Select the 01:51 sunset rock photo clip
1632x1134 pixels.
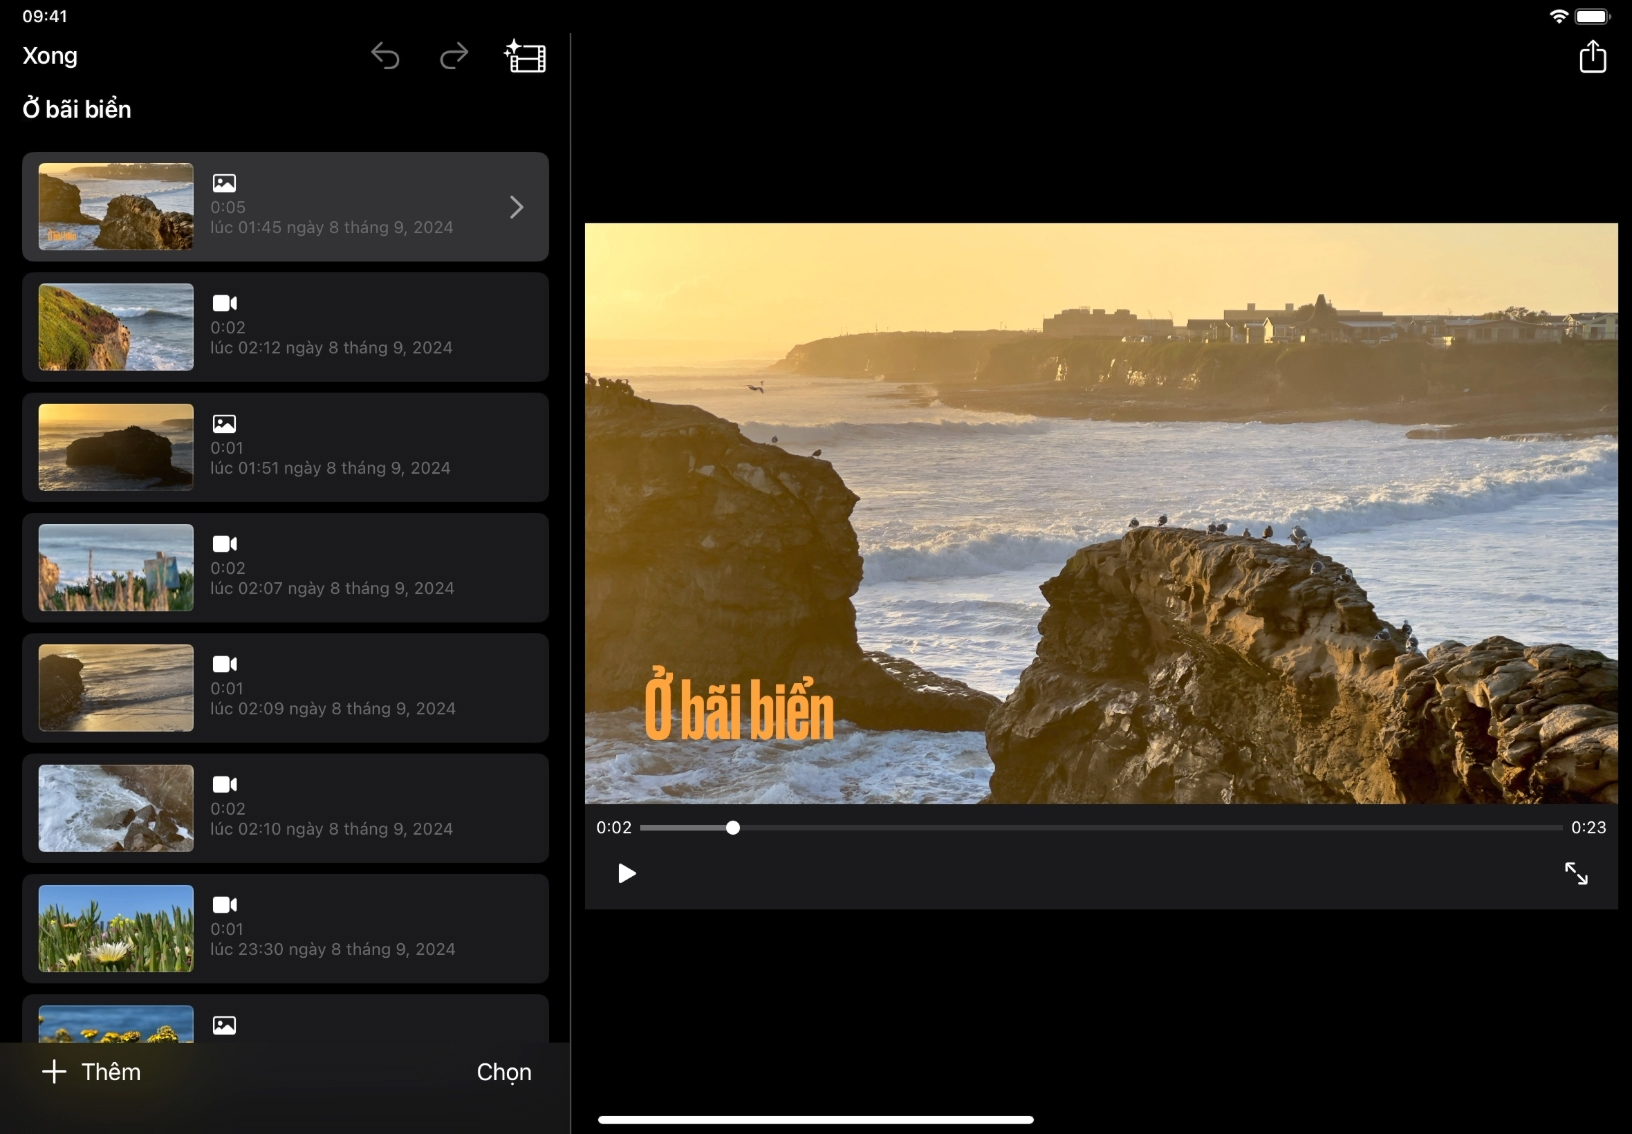[x=285, y=447]
